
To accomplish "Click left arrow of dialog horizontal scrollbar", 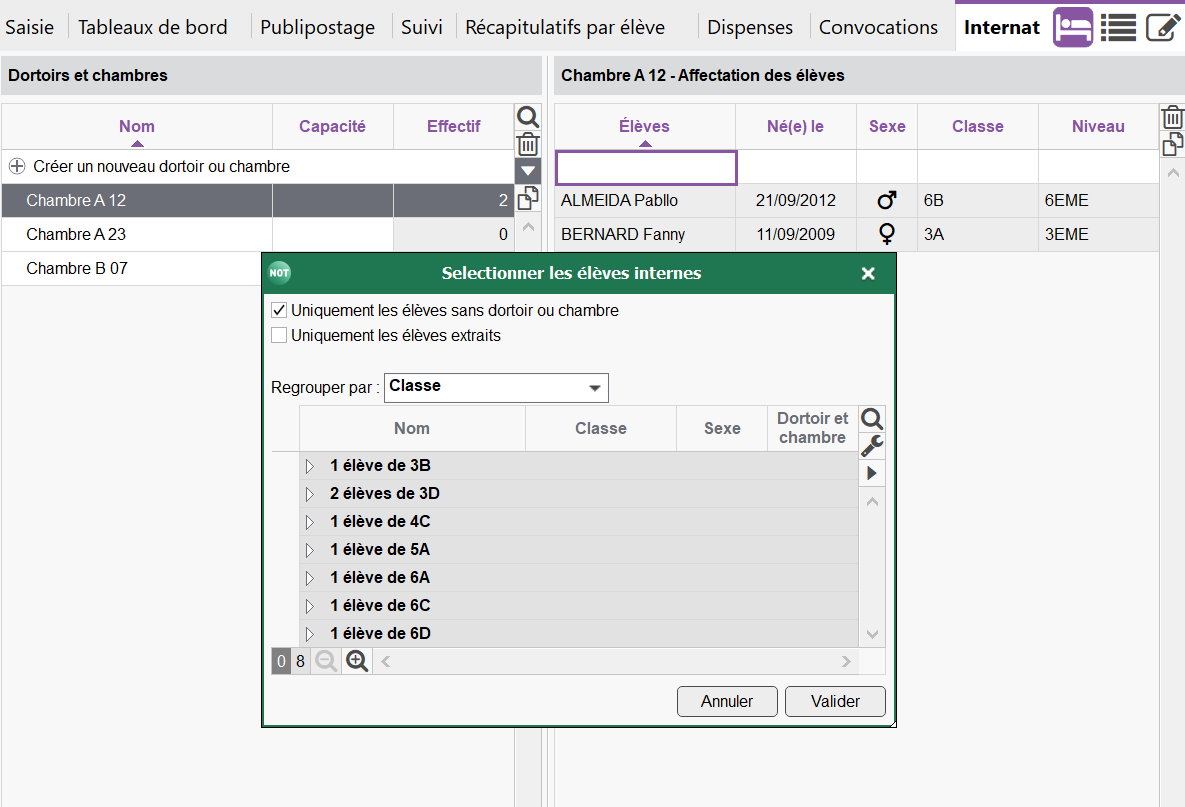I will [385, 661].
